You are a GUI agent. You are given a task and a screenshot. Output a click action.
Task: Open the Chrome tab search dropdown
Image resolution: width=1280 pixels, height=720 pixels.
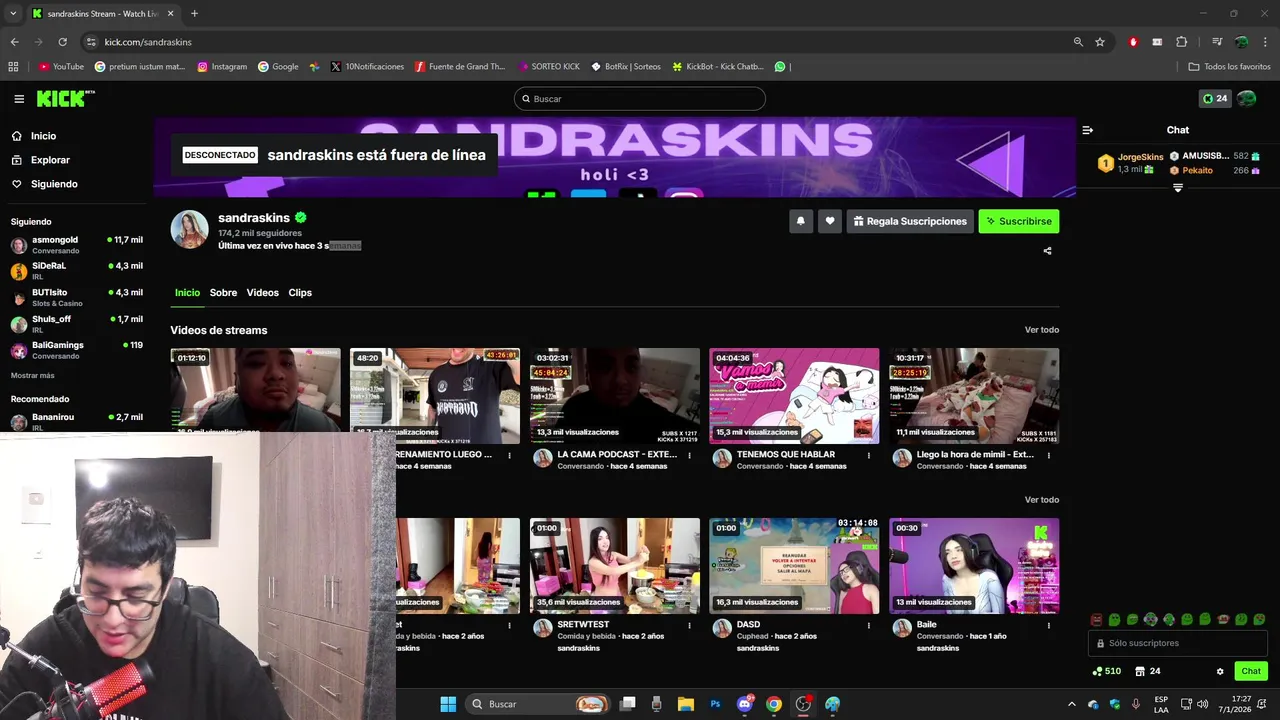[x=13, y=13]
